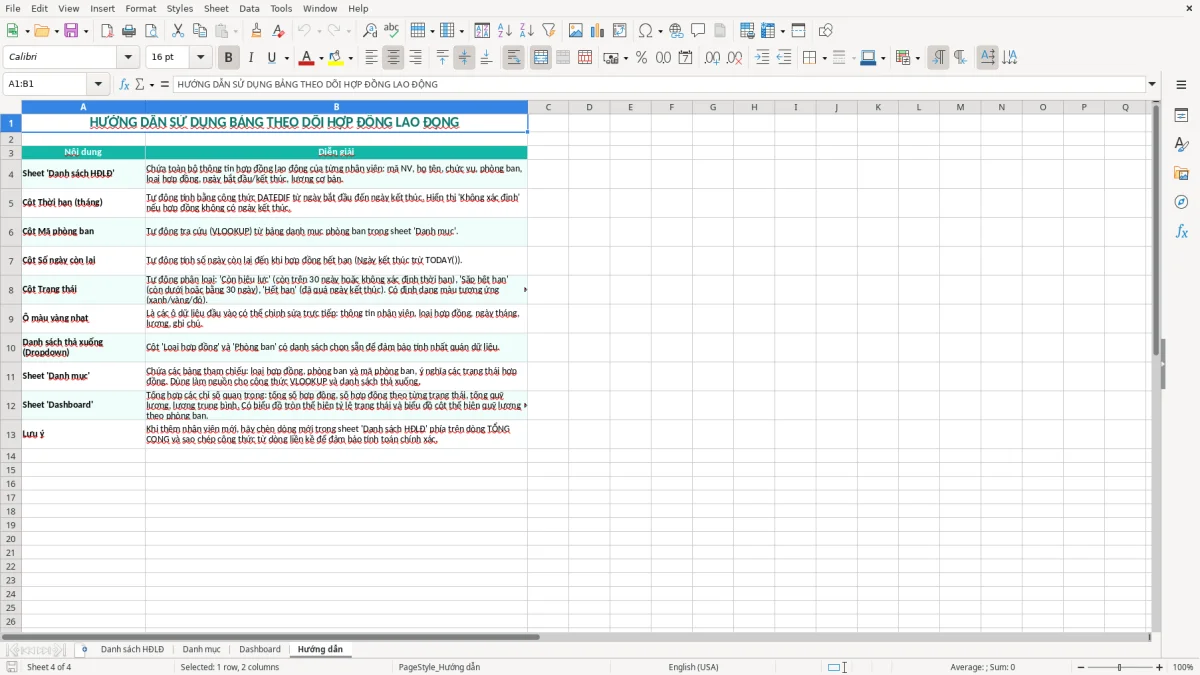Open the Font Name dropdown list
The image size is (1200, 675).
128,58
